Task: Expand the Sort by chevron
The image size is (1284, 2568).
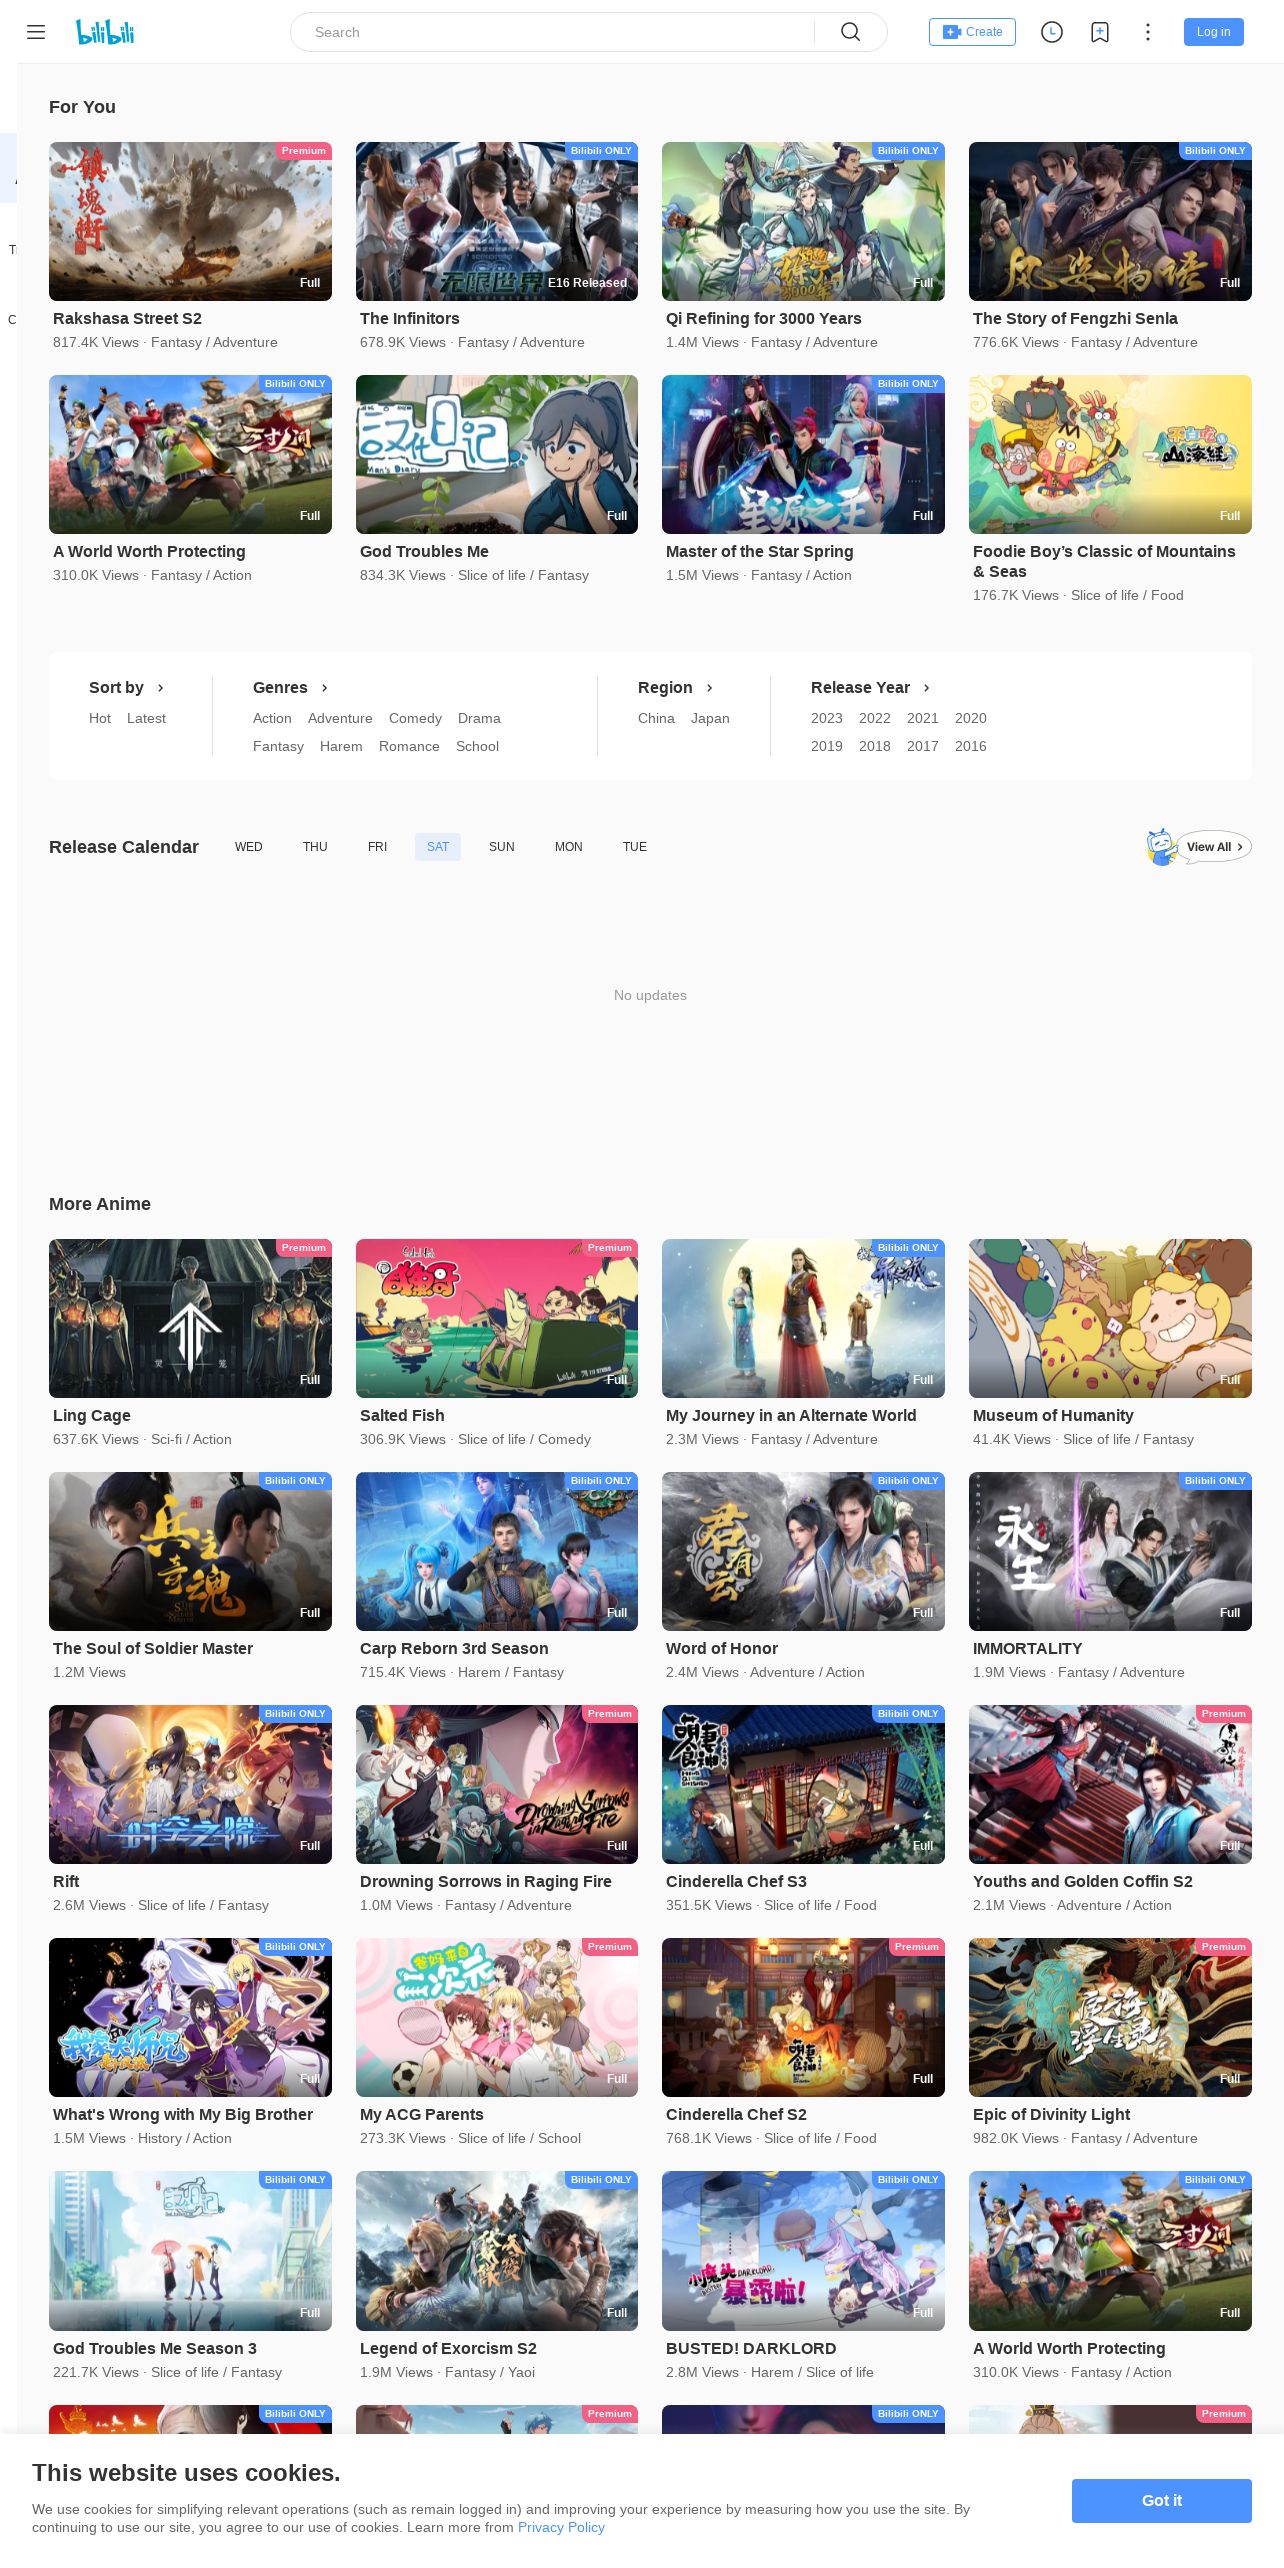Action: tap(161, 688)
